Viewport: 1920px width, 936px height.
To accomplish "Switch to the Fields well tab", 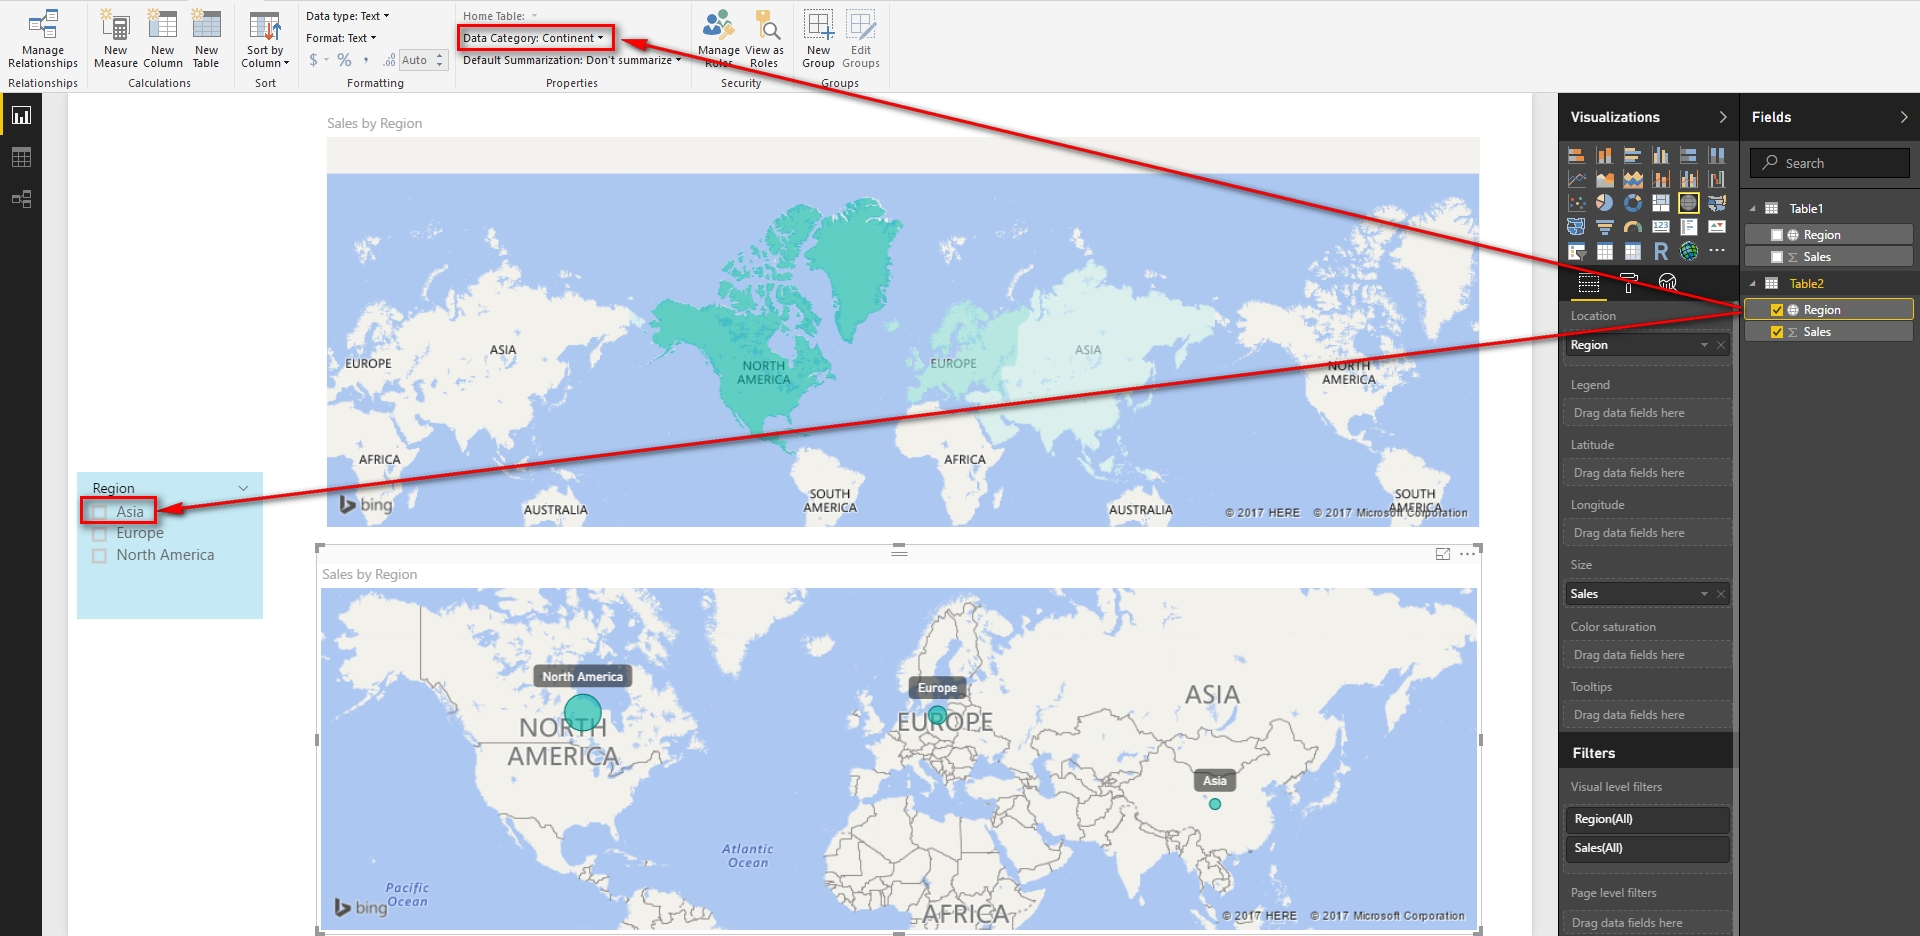I will point(1588,283).
